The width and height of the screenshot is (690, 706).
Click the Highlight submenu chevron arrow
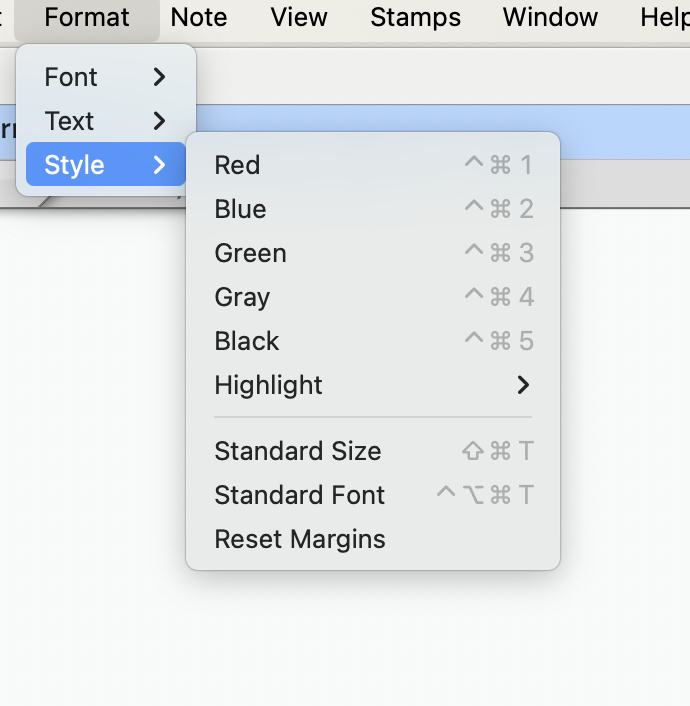click(523, 385)
